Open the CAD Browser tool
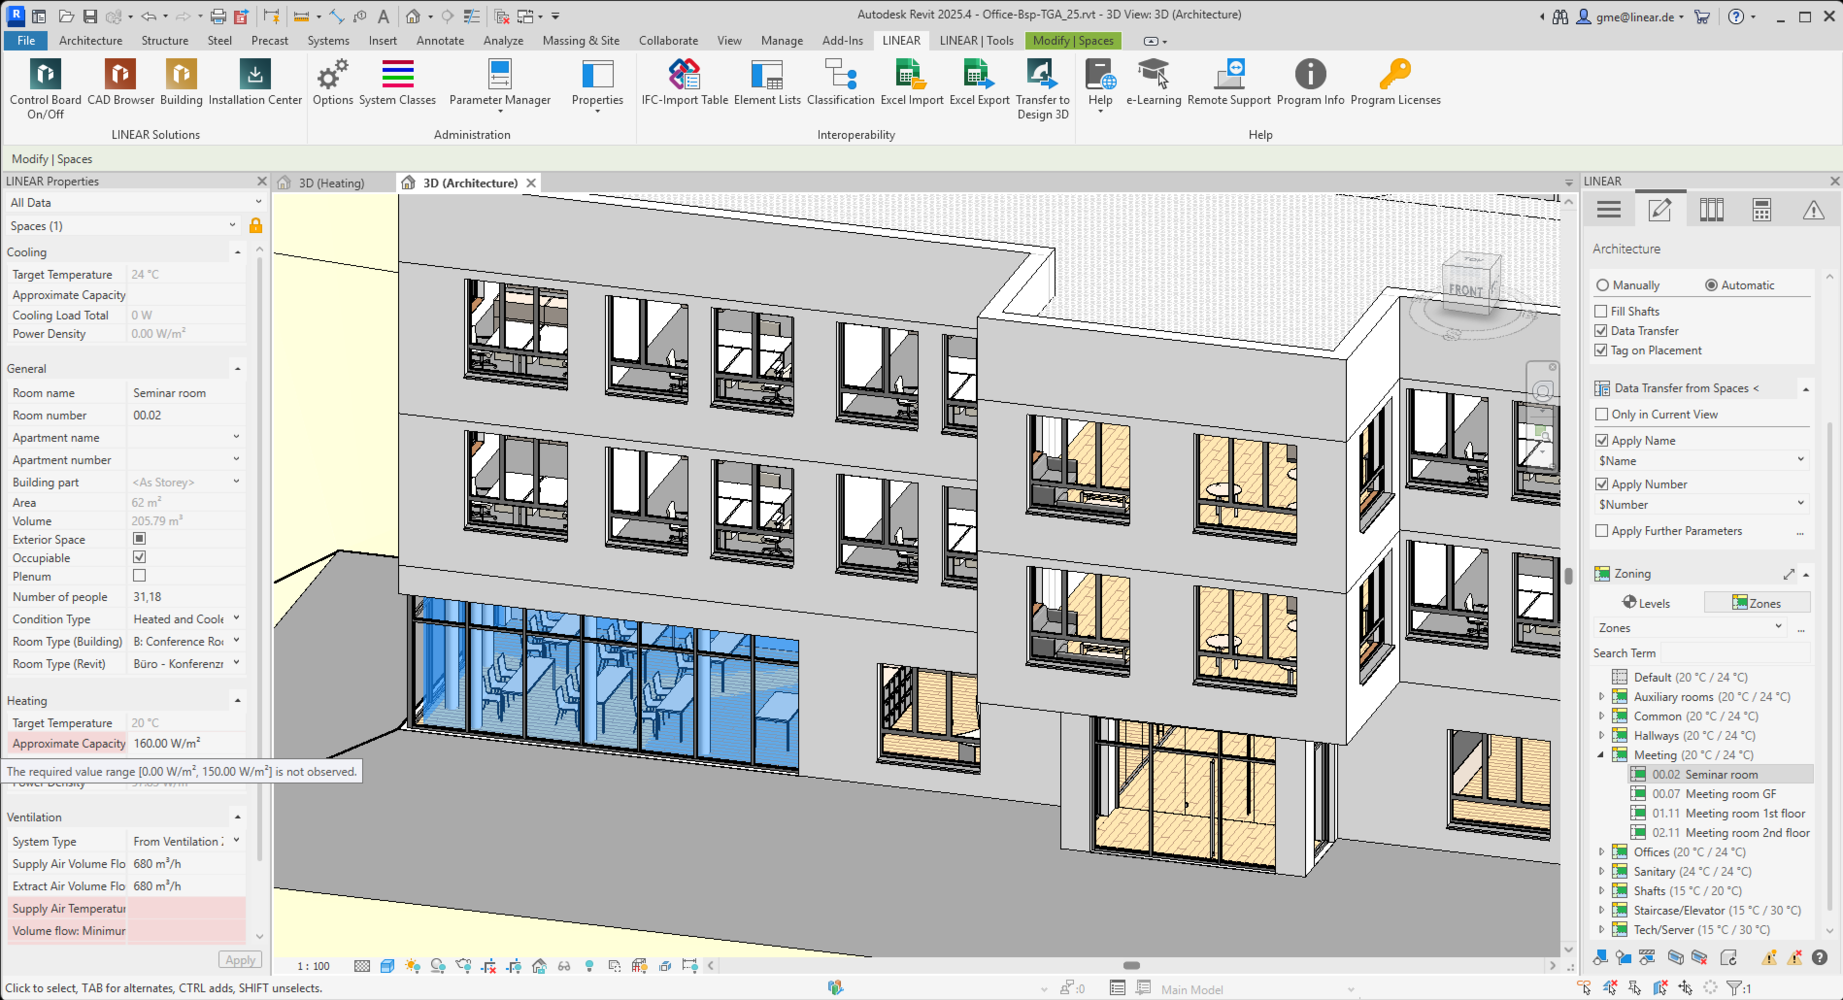Viewport: 1843px width, 1000px height. pos(120,75)
